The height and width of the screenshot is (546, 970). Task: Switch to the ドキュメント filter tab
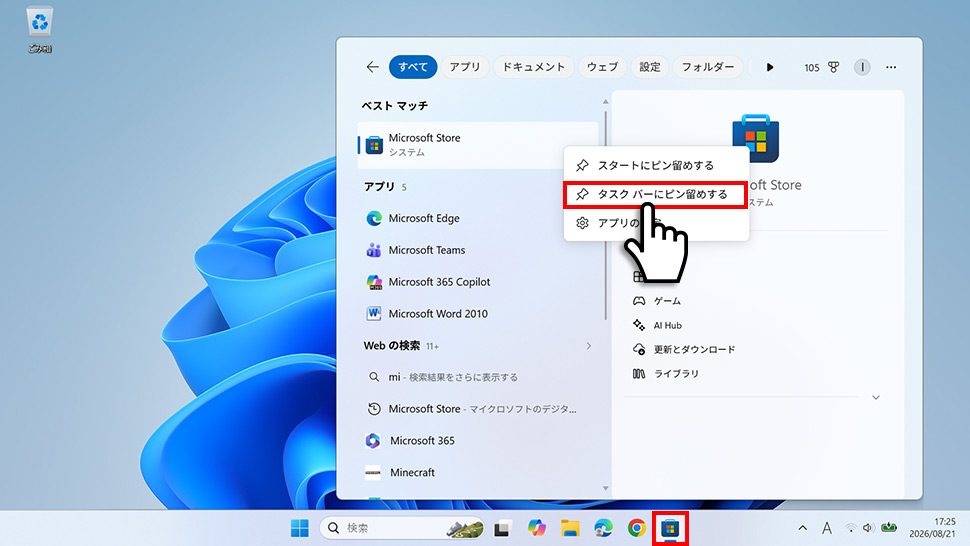(x=533, y=67)
